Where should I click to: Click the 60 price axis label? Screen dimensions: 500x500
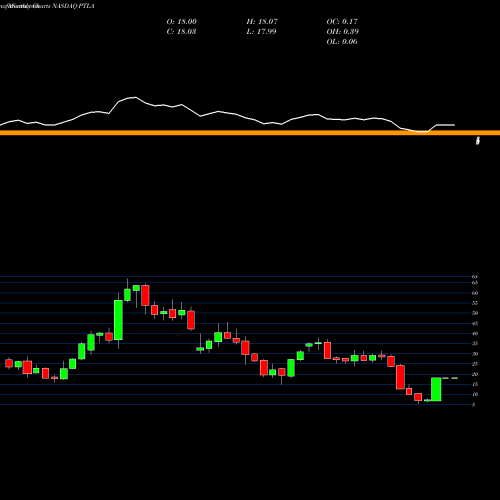(x=475, y=293)
